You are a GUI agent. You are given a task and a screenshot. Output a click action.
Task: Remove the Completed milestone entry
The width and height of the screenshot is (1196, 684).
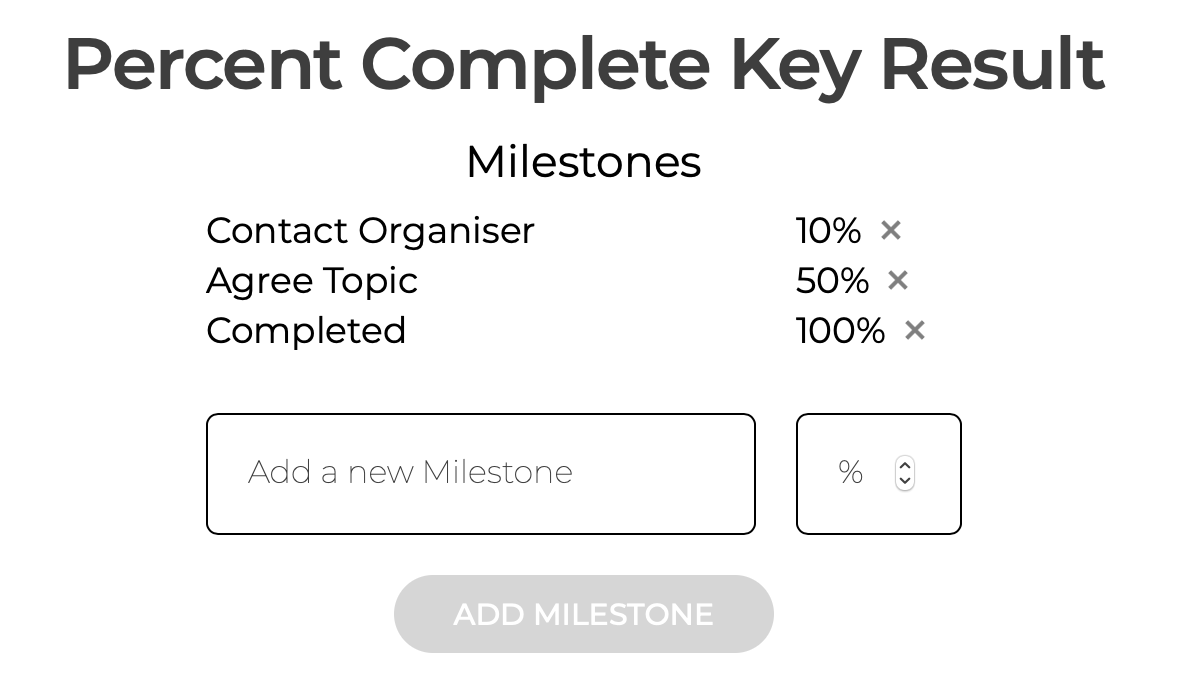pos(914,330)
